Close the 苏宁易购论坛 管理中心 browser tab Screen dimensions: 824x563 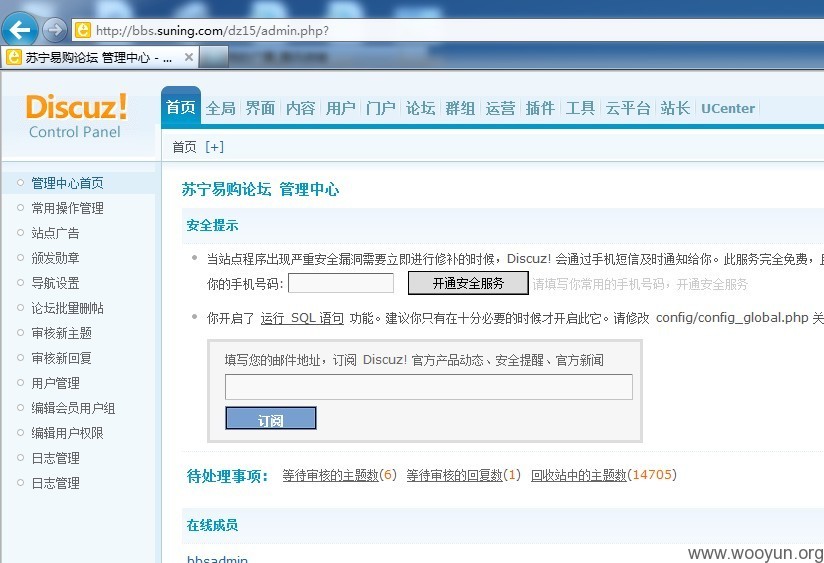pyautogui.click(x=189, y=57)
